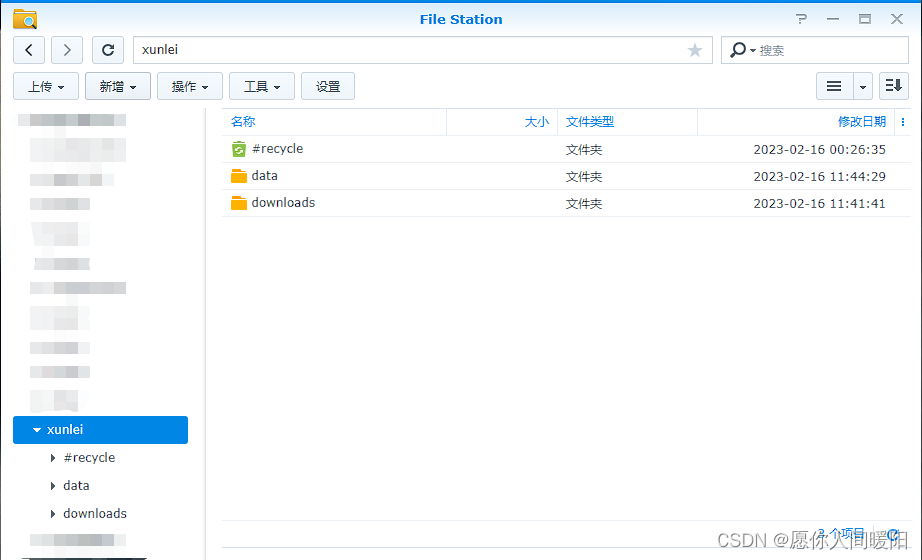Open the 上传 upload menu

(x=46, y=86)
